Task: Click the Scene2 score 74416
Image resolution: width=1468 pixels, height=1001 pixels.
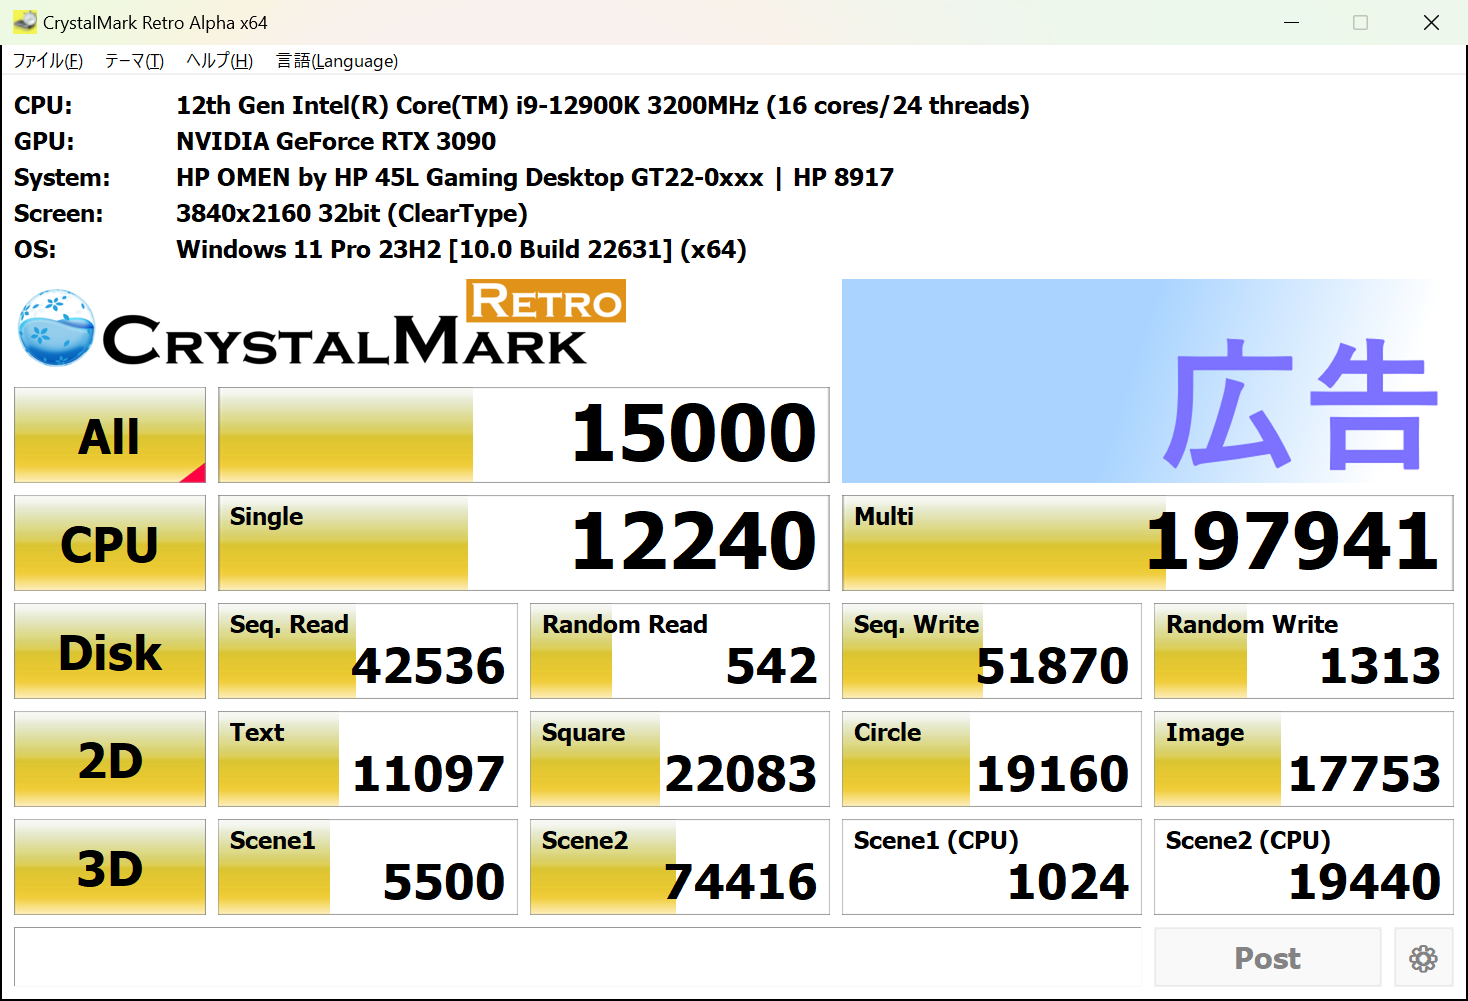Action: (680, 867)
